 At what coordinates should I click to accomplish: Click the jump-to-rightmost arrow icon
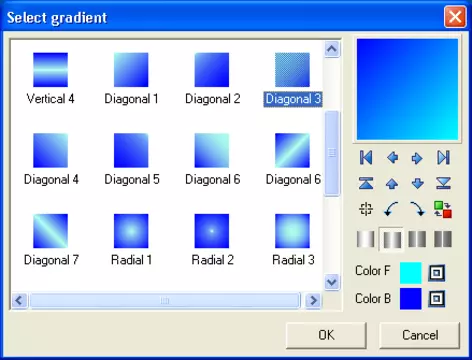pos(443,157)
